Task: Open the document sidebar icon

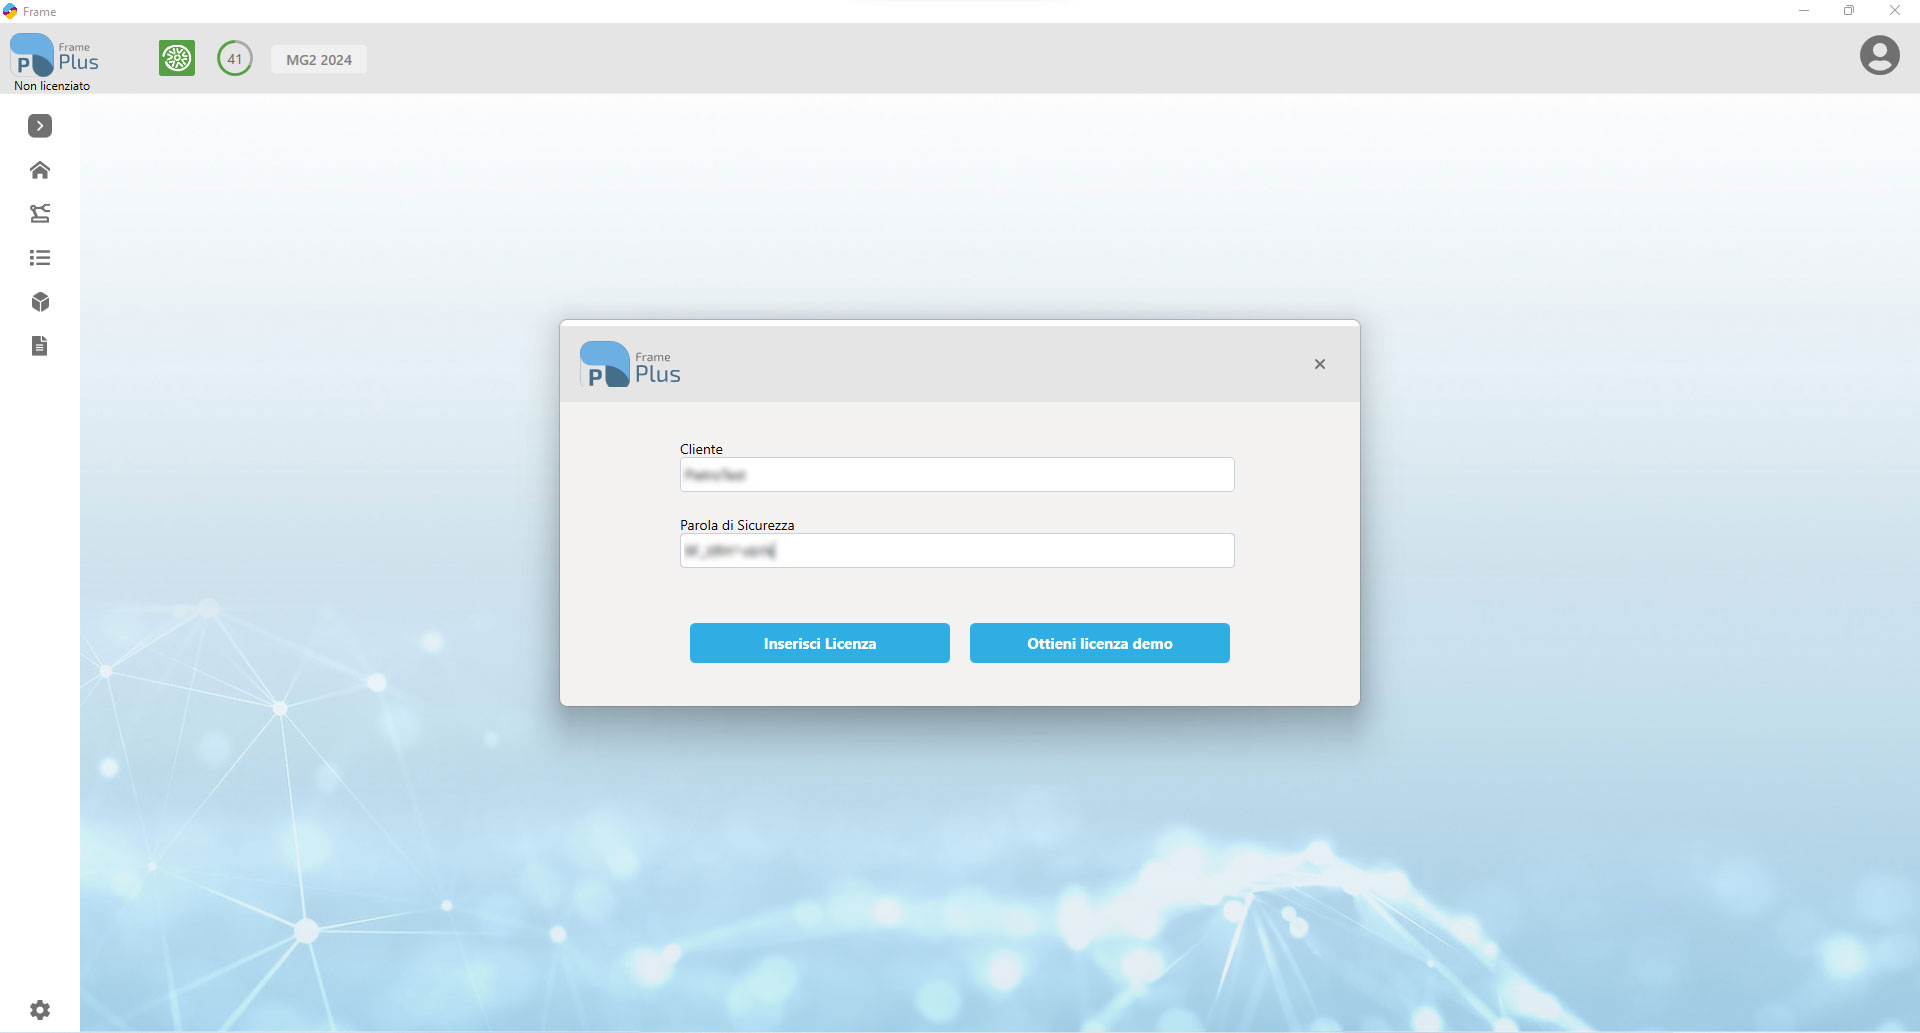Action: coord(40,346)
